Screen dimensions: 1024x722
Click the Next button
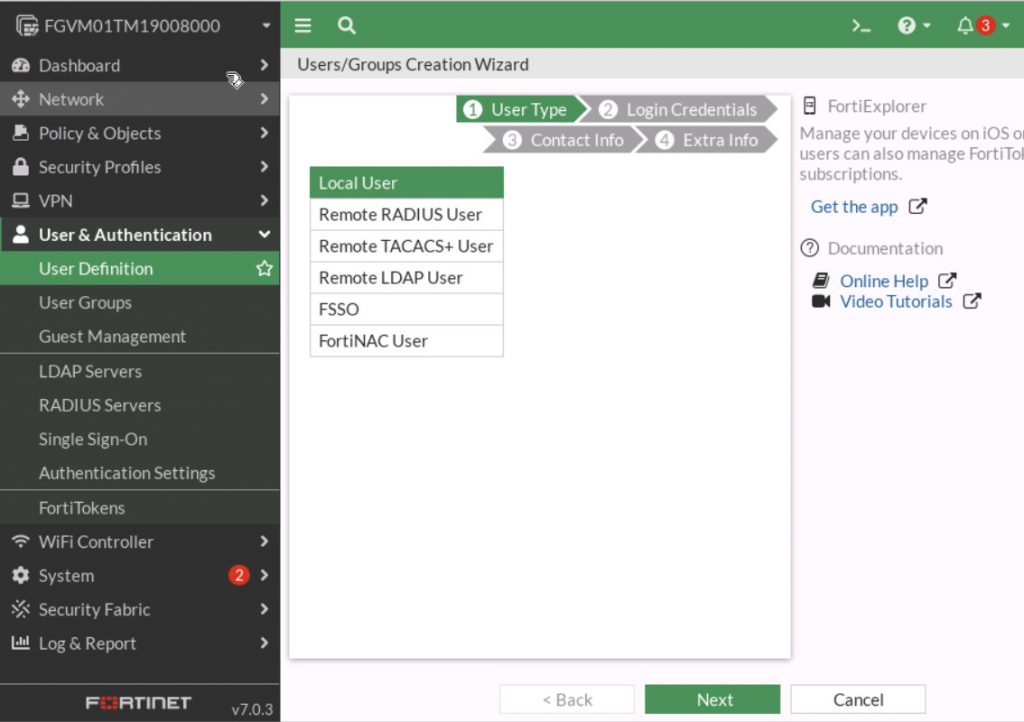(713, 698)
